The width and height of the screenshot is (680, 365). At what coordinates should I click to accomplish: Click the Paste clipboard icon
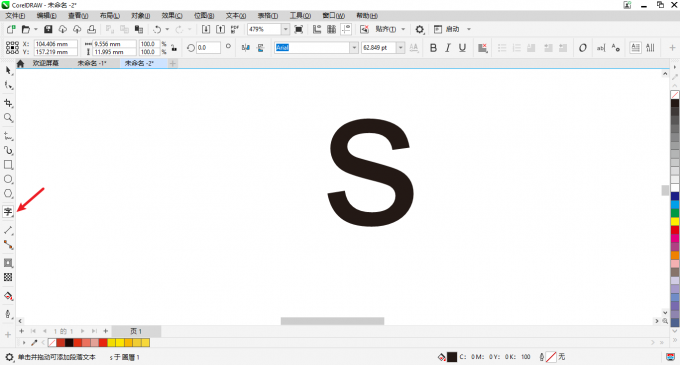[139, 29]
